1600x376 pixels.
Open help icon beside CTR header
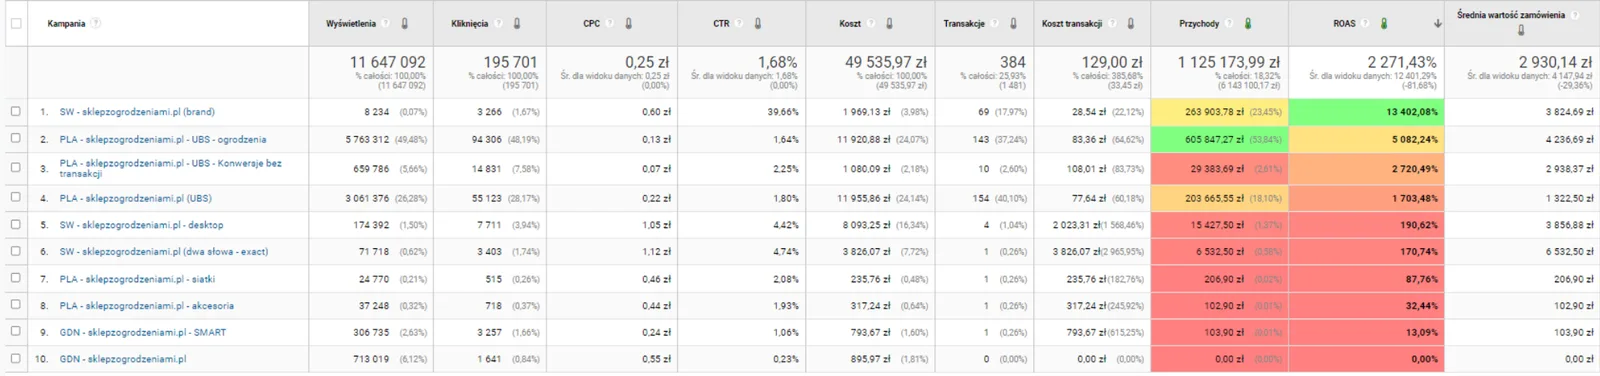739,23
